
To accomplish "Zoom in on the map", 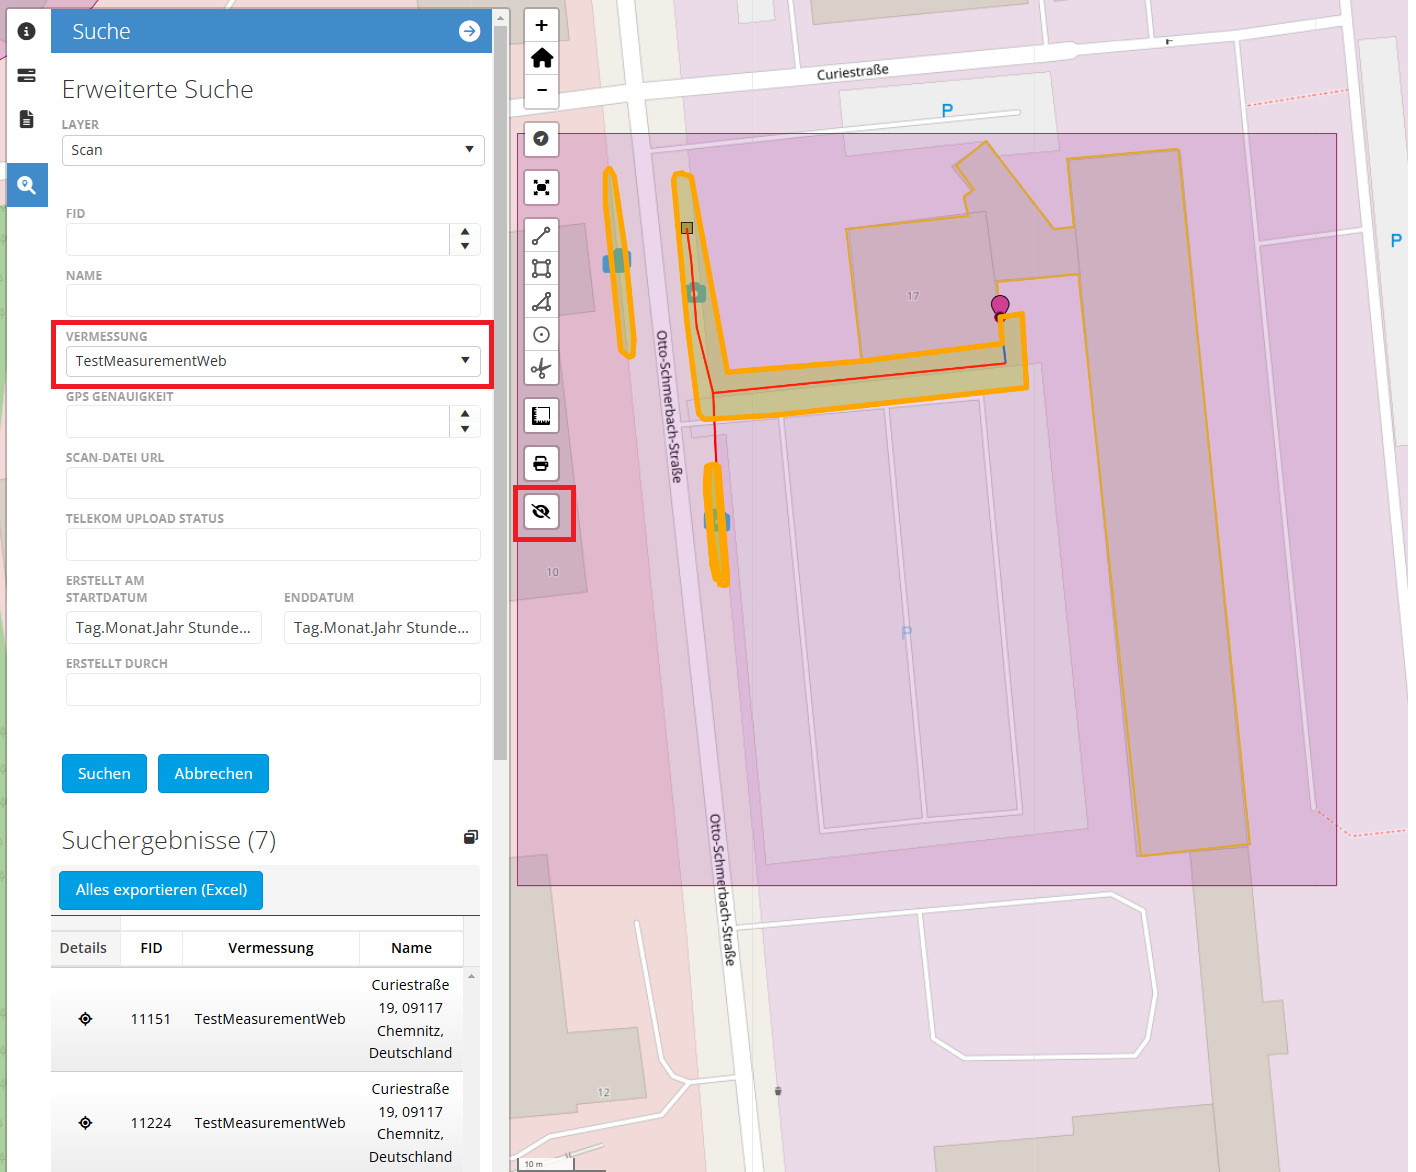I will click(x=541, y=26).
